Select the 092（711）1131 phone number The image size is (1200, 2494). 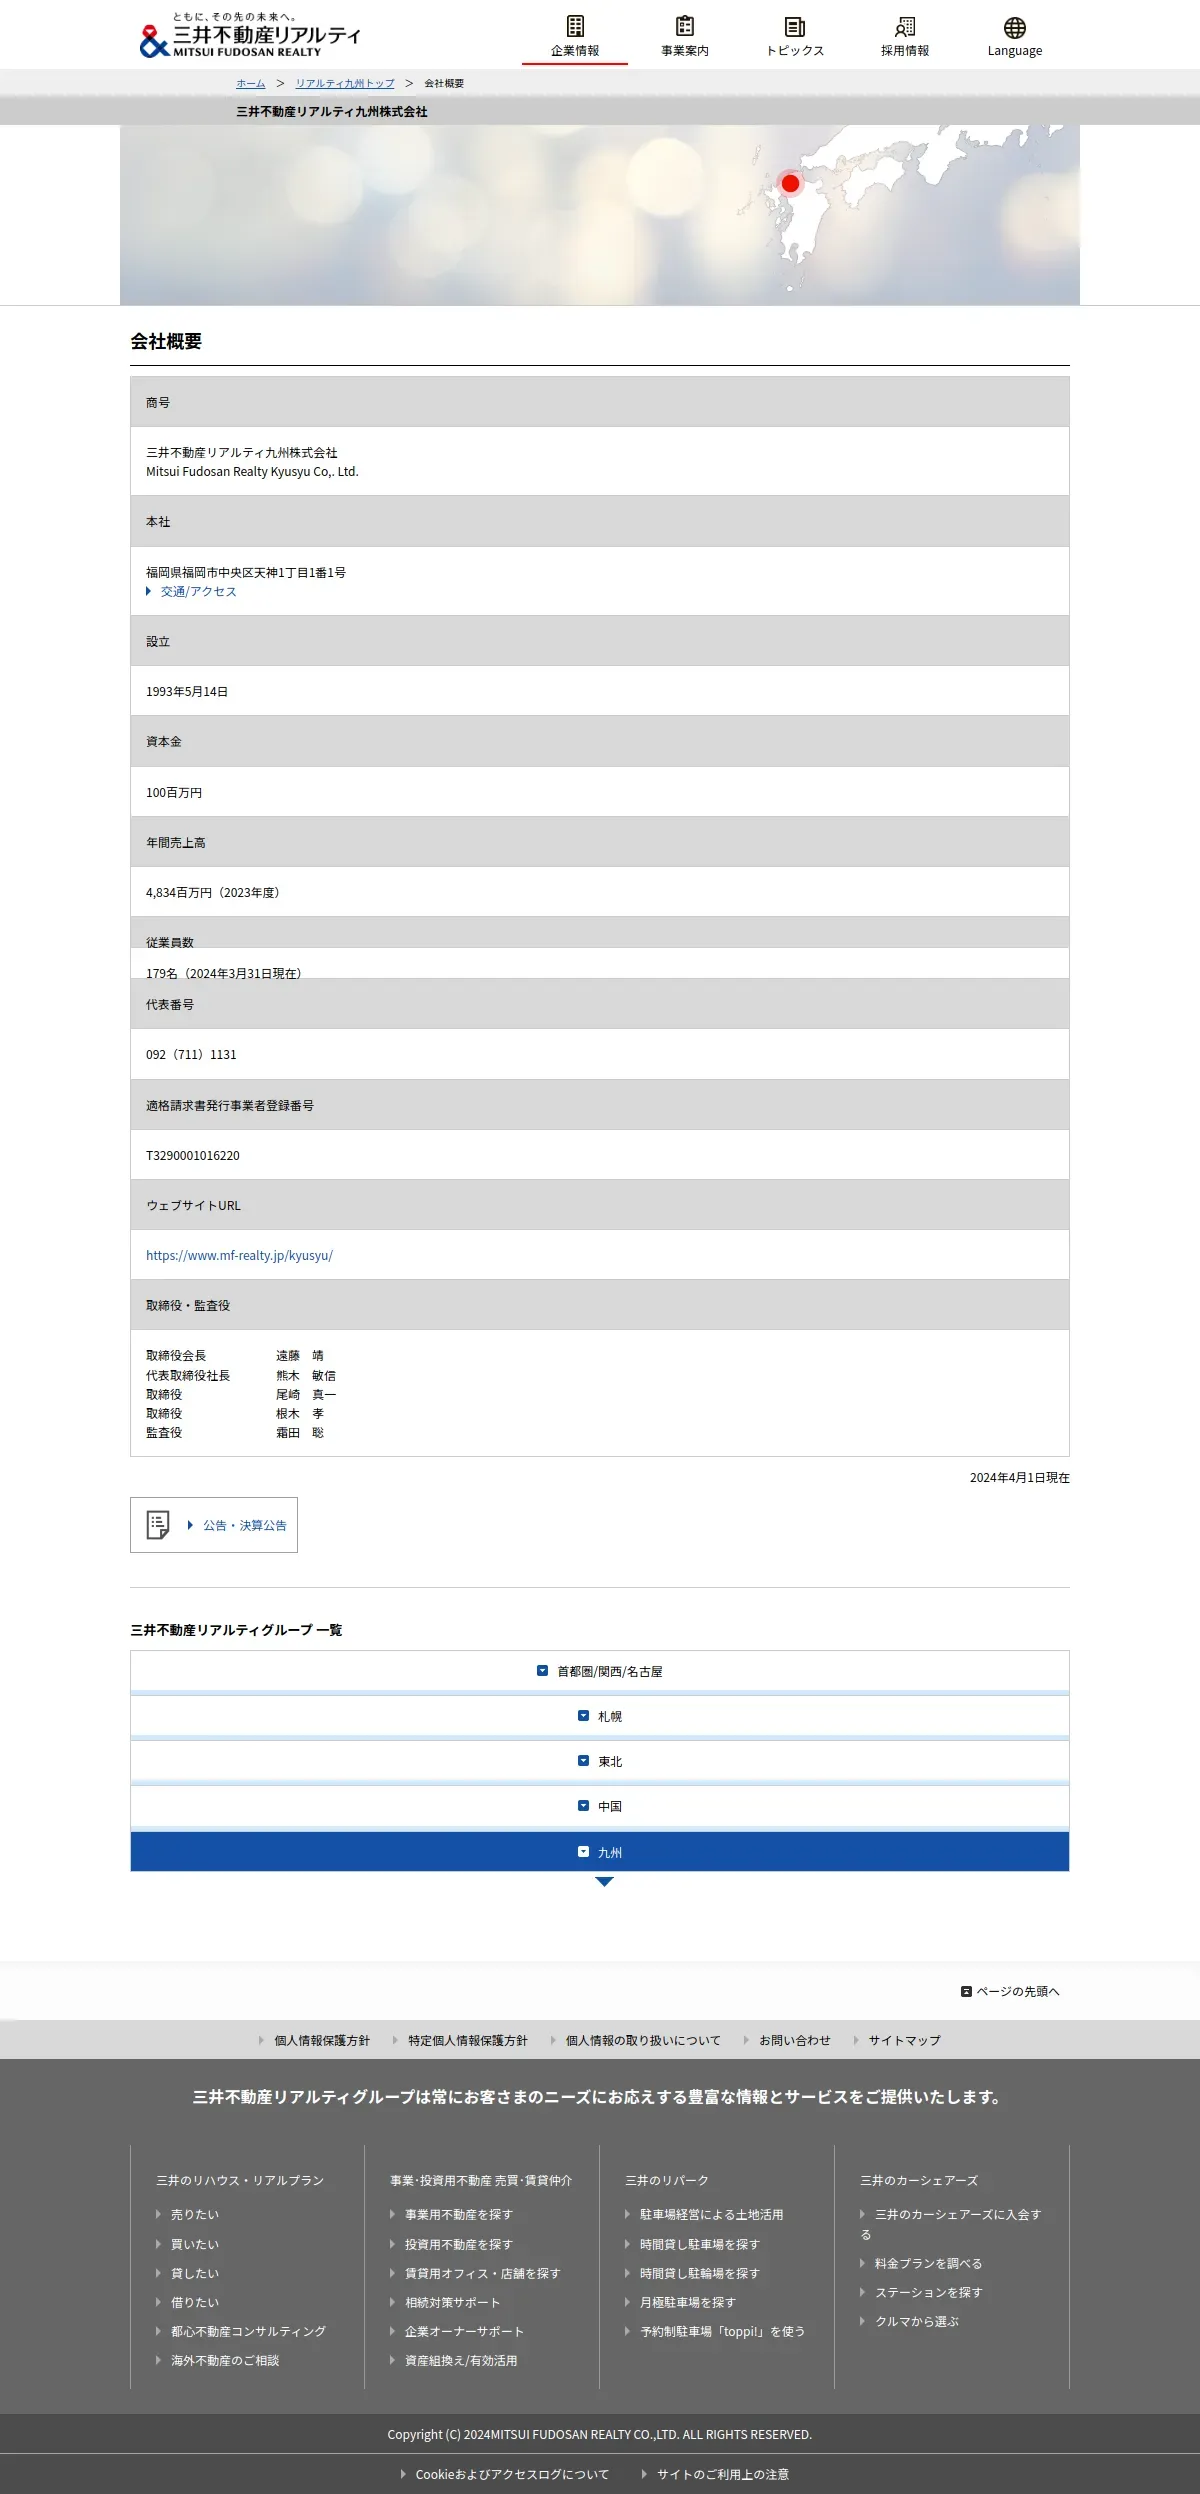point(191,1054)
